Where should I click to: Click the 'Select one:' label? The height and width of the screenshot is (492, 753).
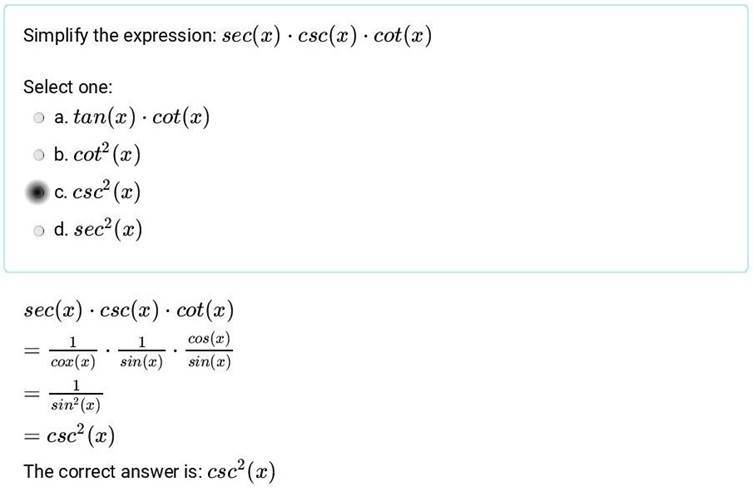tap(68, 87)
